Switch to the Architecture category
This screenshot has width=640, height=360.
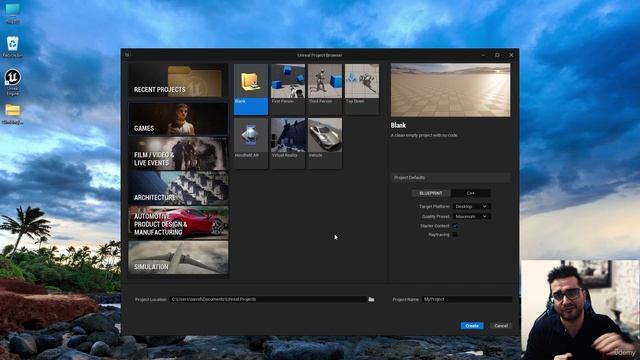click(x=178, y=188)
